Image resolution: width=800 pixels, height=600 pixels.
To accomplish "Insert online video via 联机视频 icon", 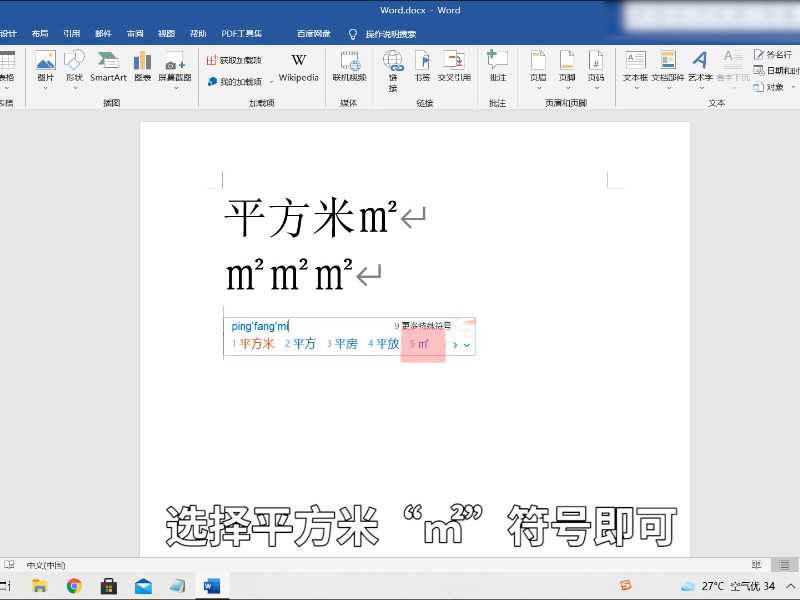I will point(350,70).
